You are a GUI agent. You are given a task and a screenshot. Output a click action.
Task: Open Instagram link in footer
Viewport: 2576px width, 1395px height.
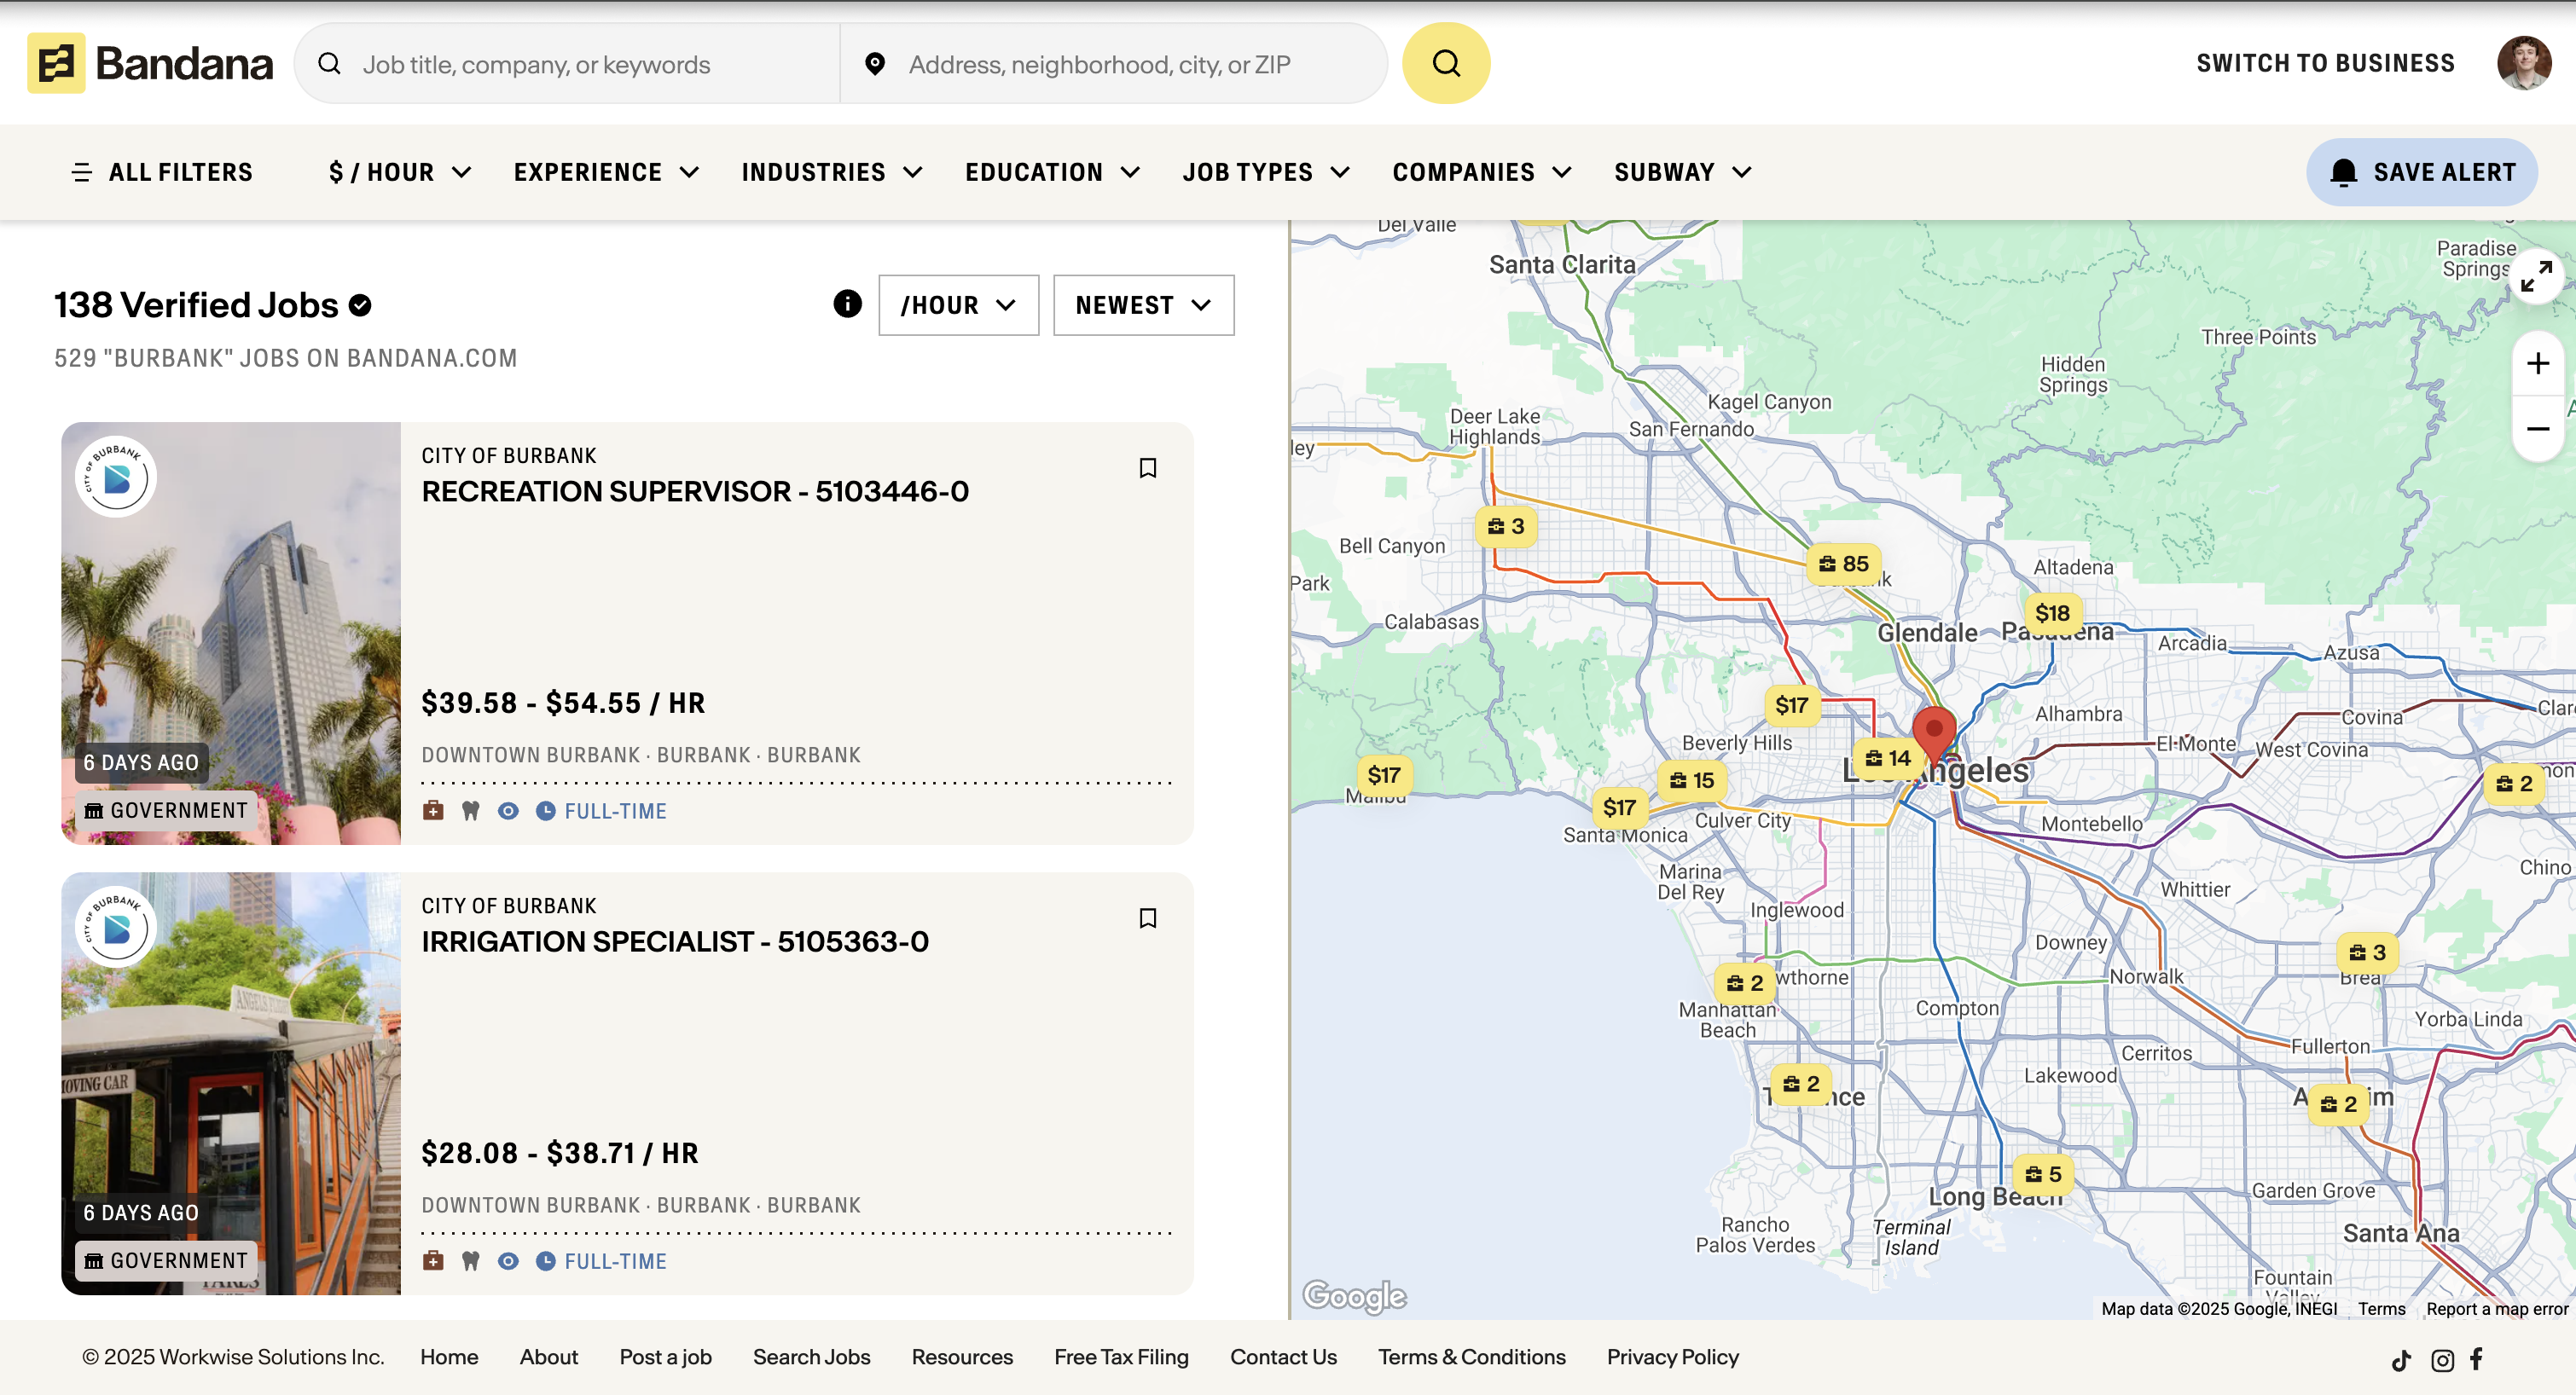2442,1359
